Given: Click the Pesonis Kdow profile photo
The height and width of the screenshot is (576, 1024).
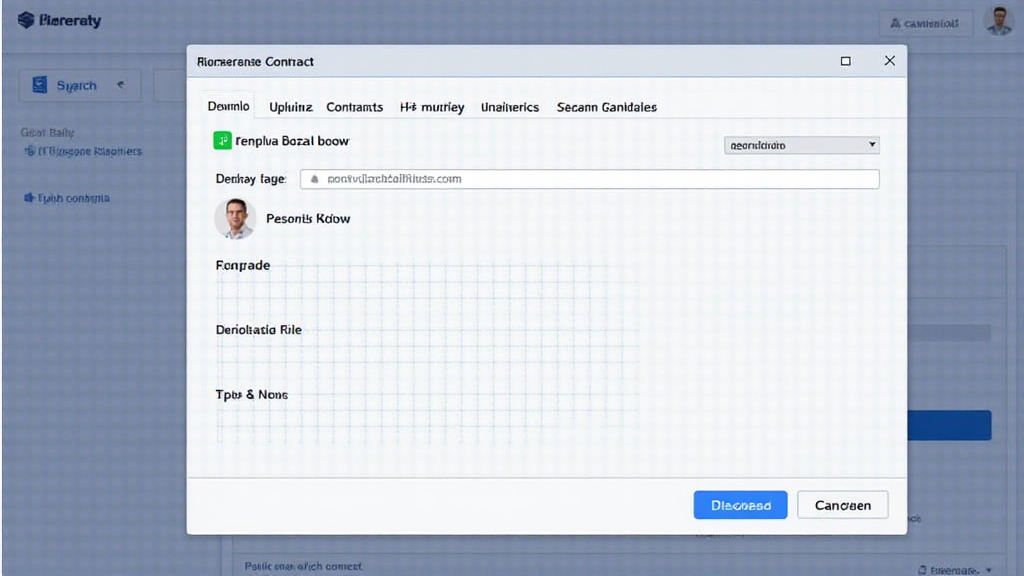Looking at the screenshot, I should (235, 218).
